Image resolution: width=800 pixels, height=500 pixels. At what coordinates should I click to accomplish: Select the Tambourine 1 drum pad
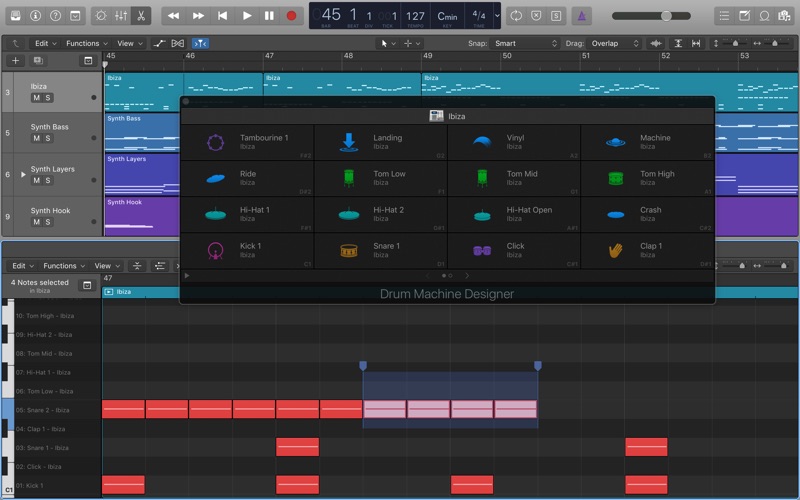point(246,142)
